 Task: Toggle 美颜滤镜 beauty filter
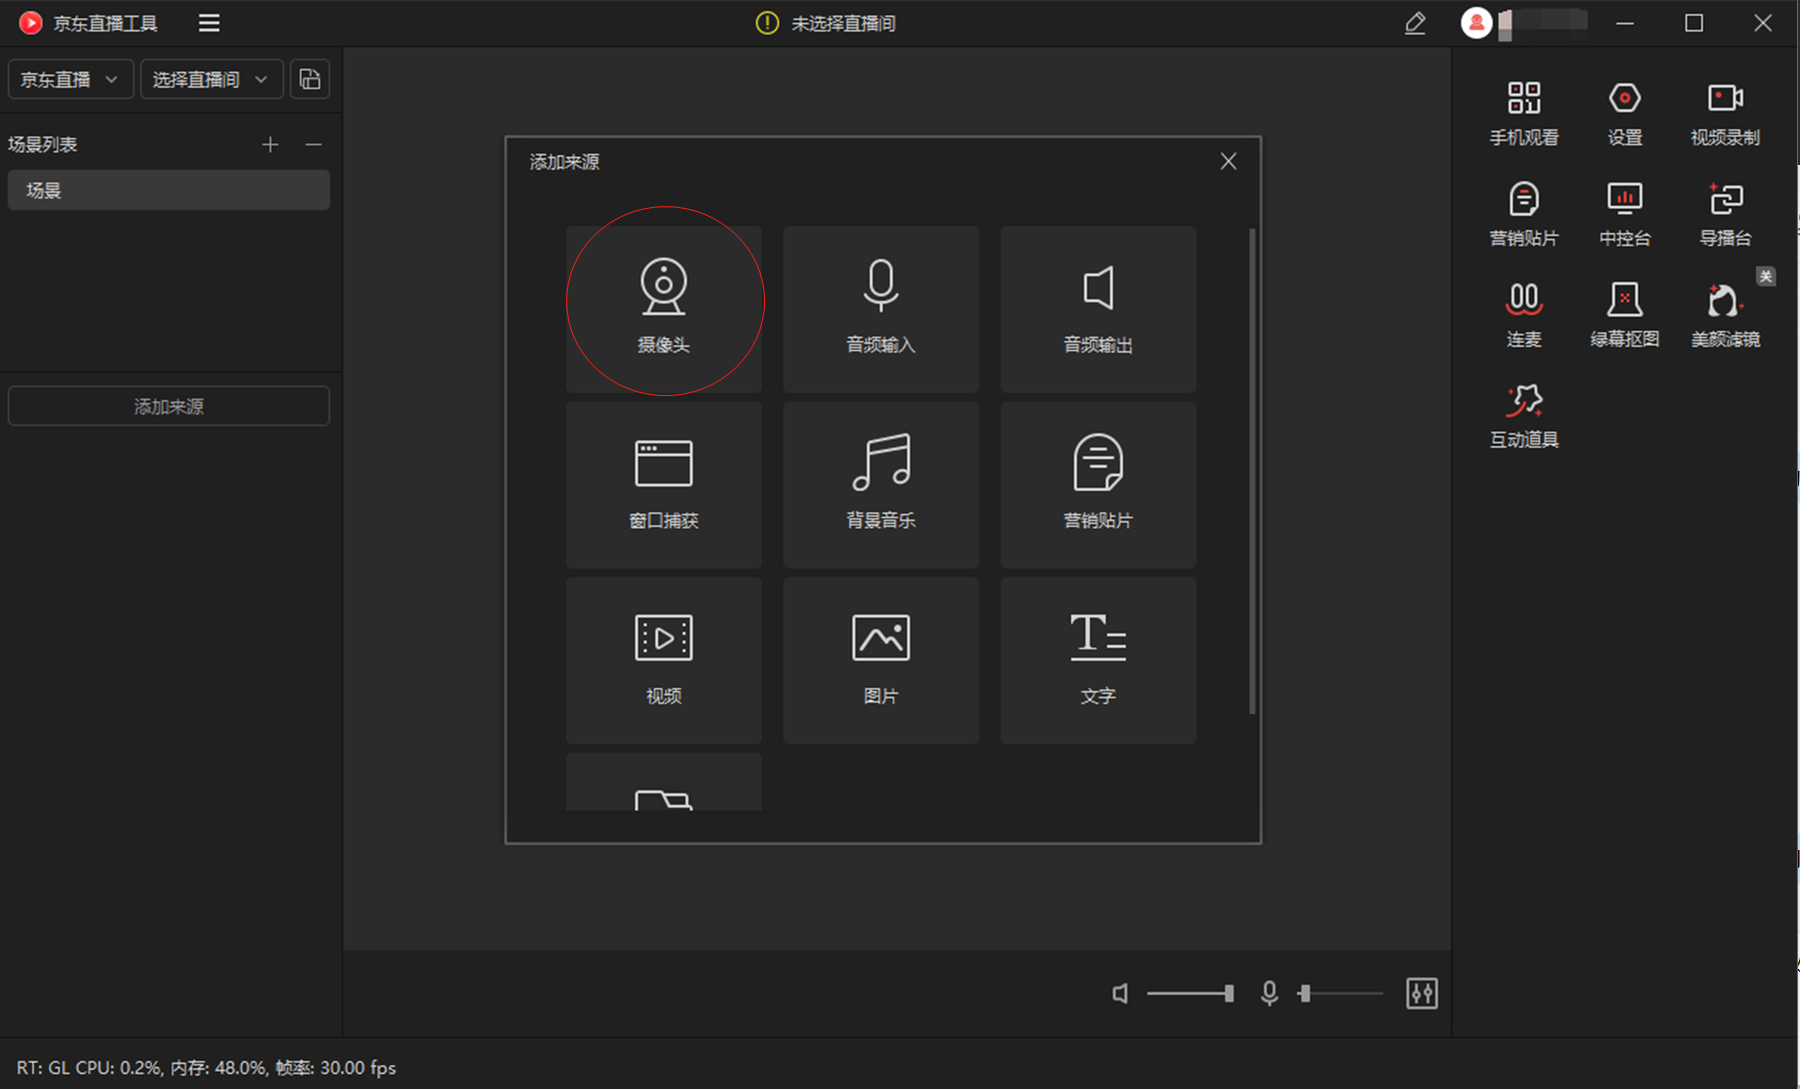click(x=1725, y=314)
